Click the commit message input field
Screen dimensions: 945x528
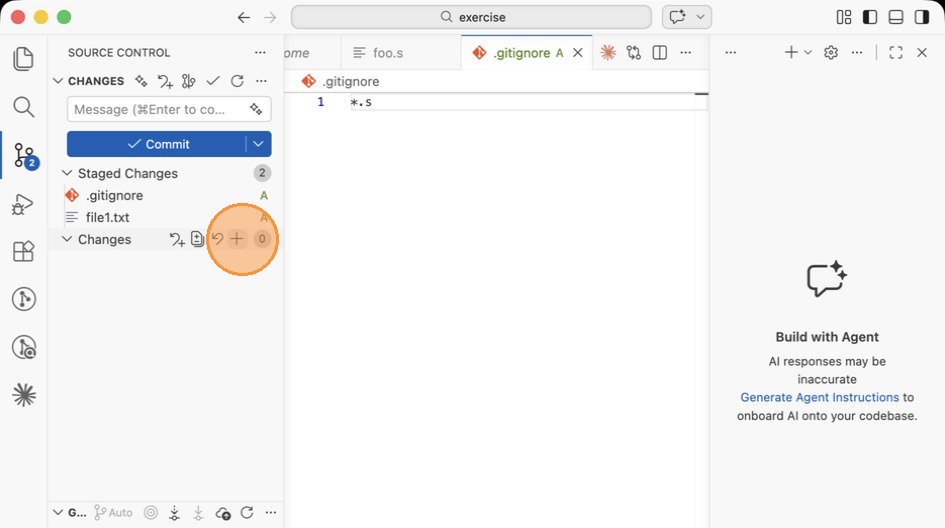155,109
